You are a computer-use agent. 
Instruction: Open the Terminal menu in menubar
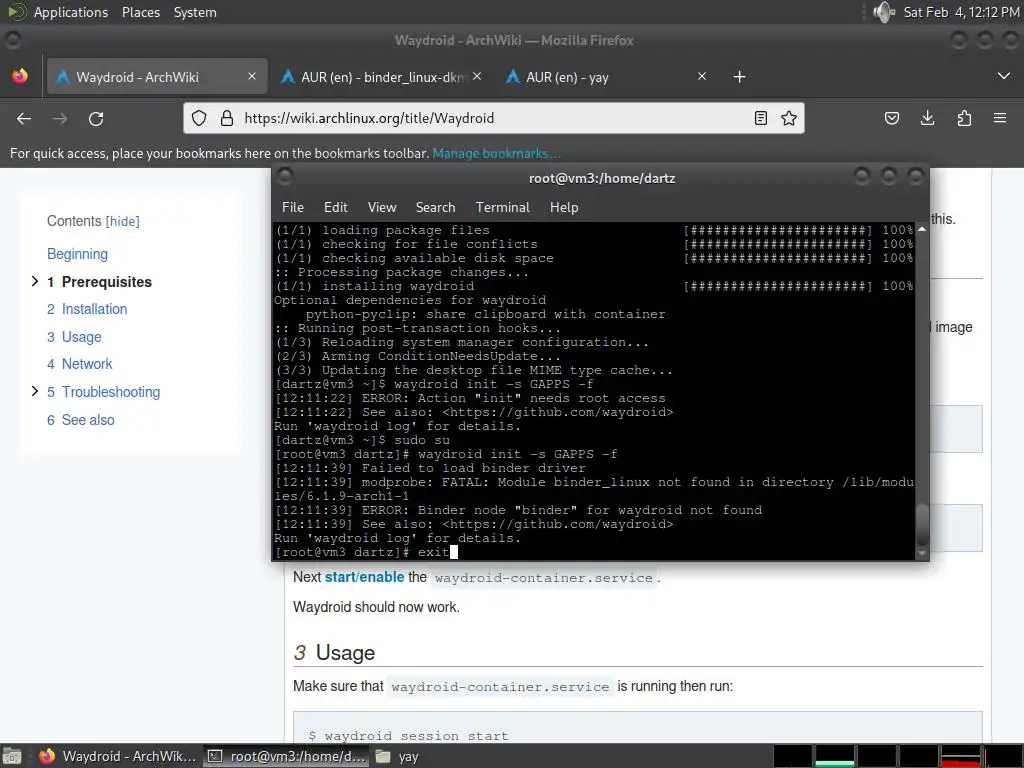[x=503, y=207]
